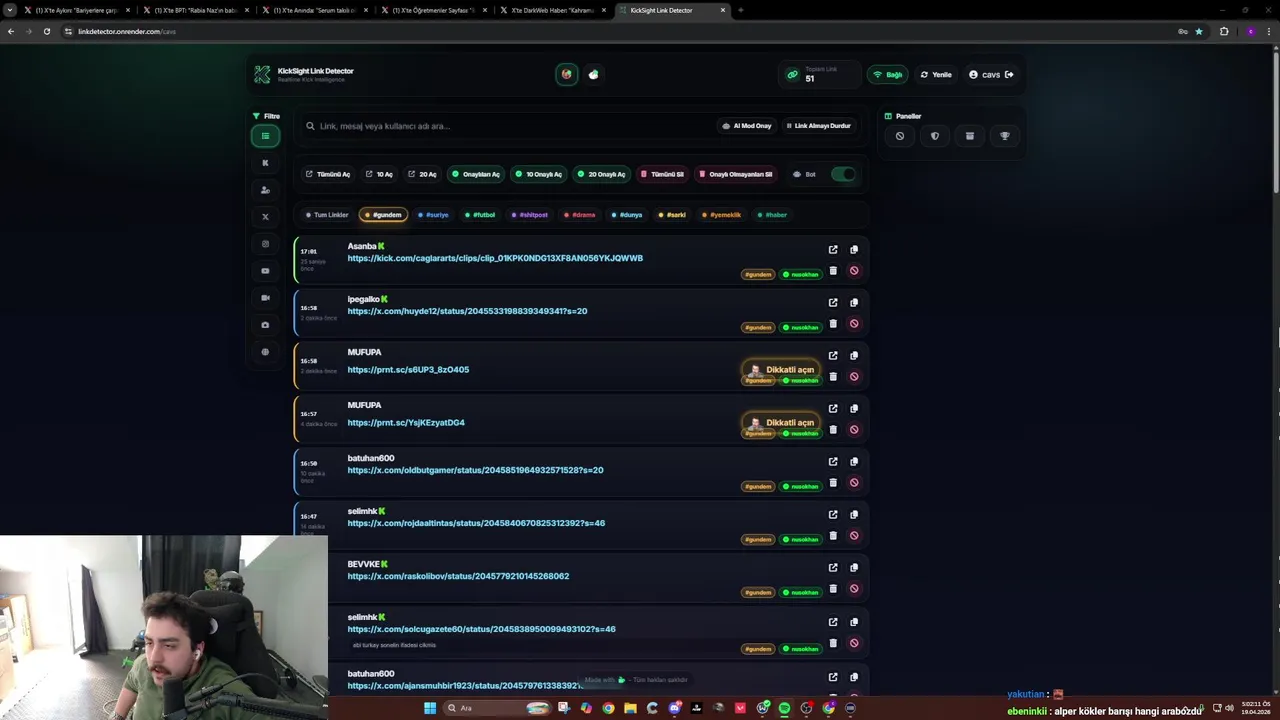Select the #drama category chip
Image resolution: width=1280 pixels, height=720 pixels.
(579, 215)
